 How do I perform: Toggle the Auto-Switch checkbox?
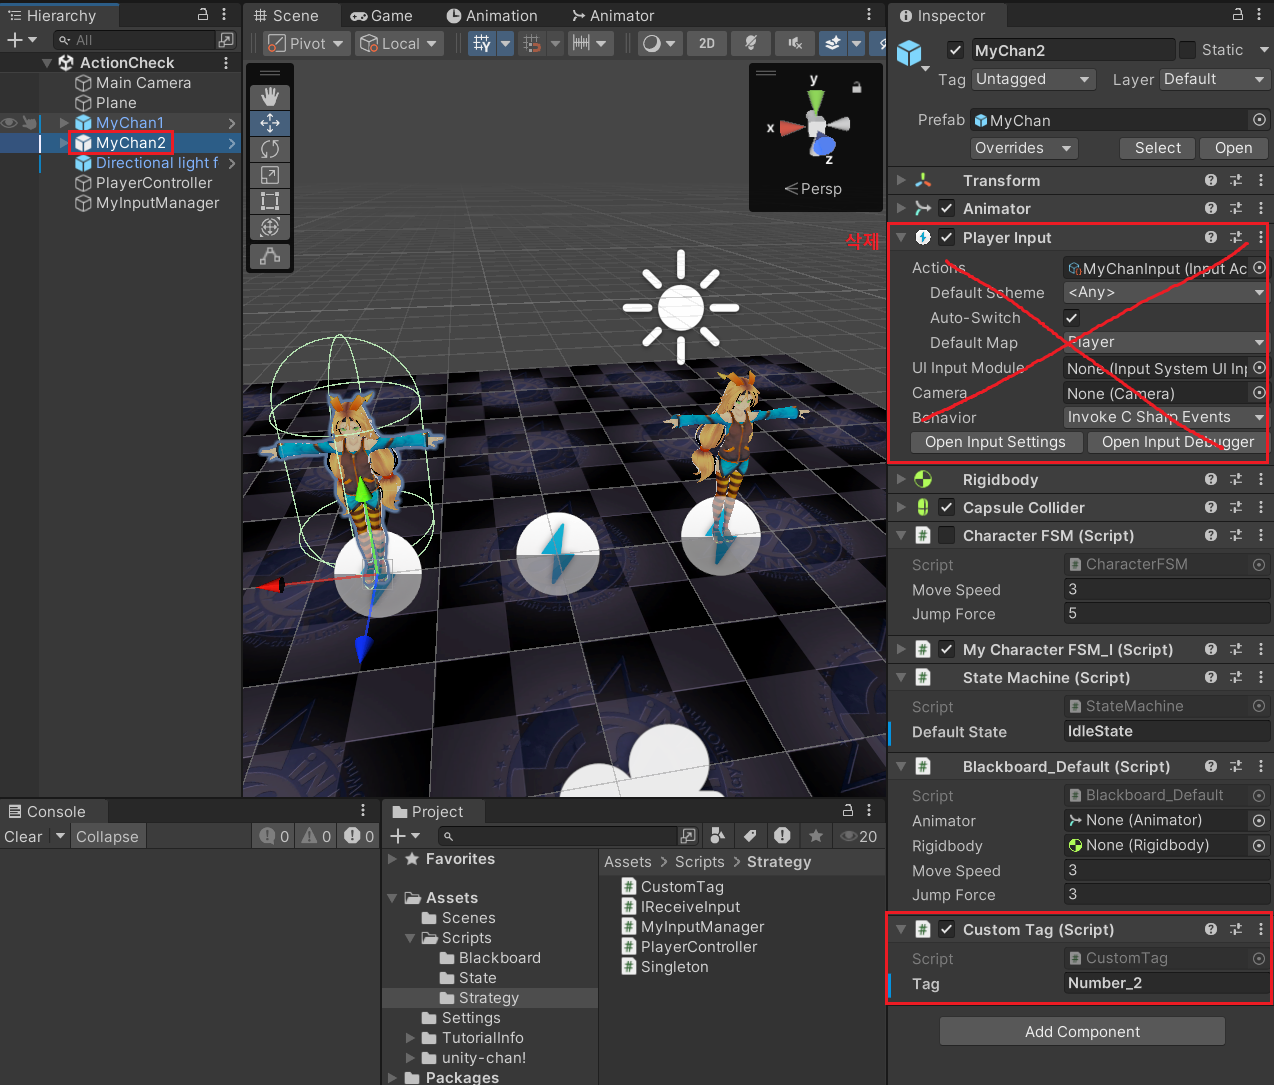tap(1072, 317)
